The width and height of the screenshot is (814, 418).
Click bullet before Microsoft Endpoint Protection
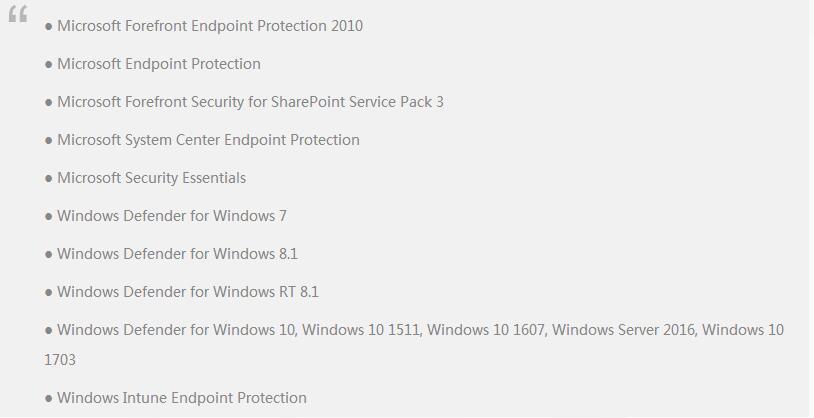[x=49, y=64]
